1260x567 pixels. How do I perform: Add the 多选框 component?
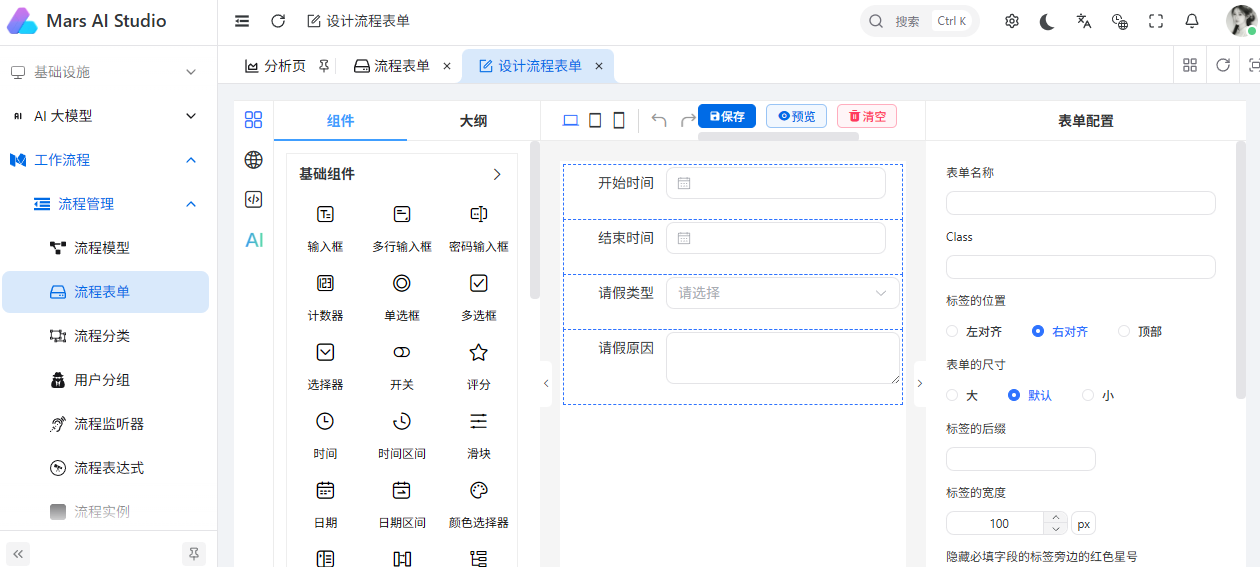479,298
